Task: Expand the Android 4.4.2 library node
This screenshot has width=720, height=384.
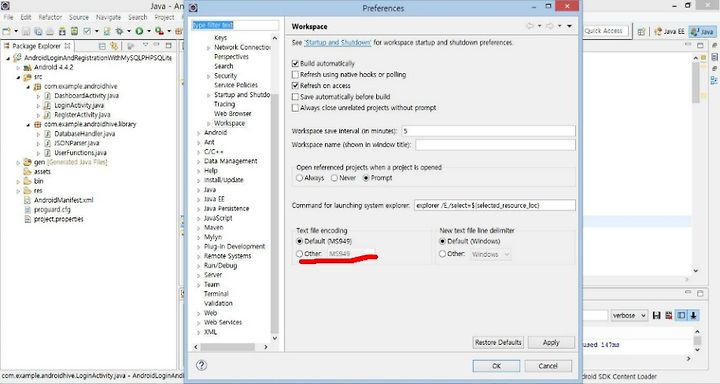Action: coord(18,68)
